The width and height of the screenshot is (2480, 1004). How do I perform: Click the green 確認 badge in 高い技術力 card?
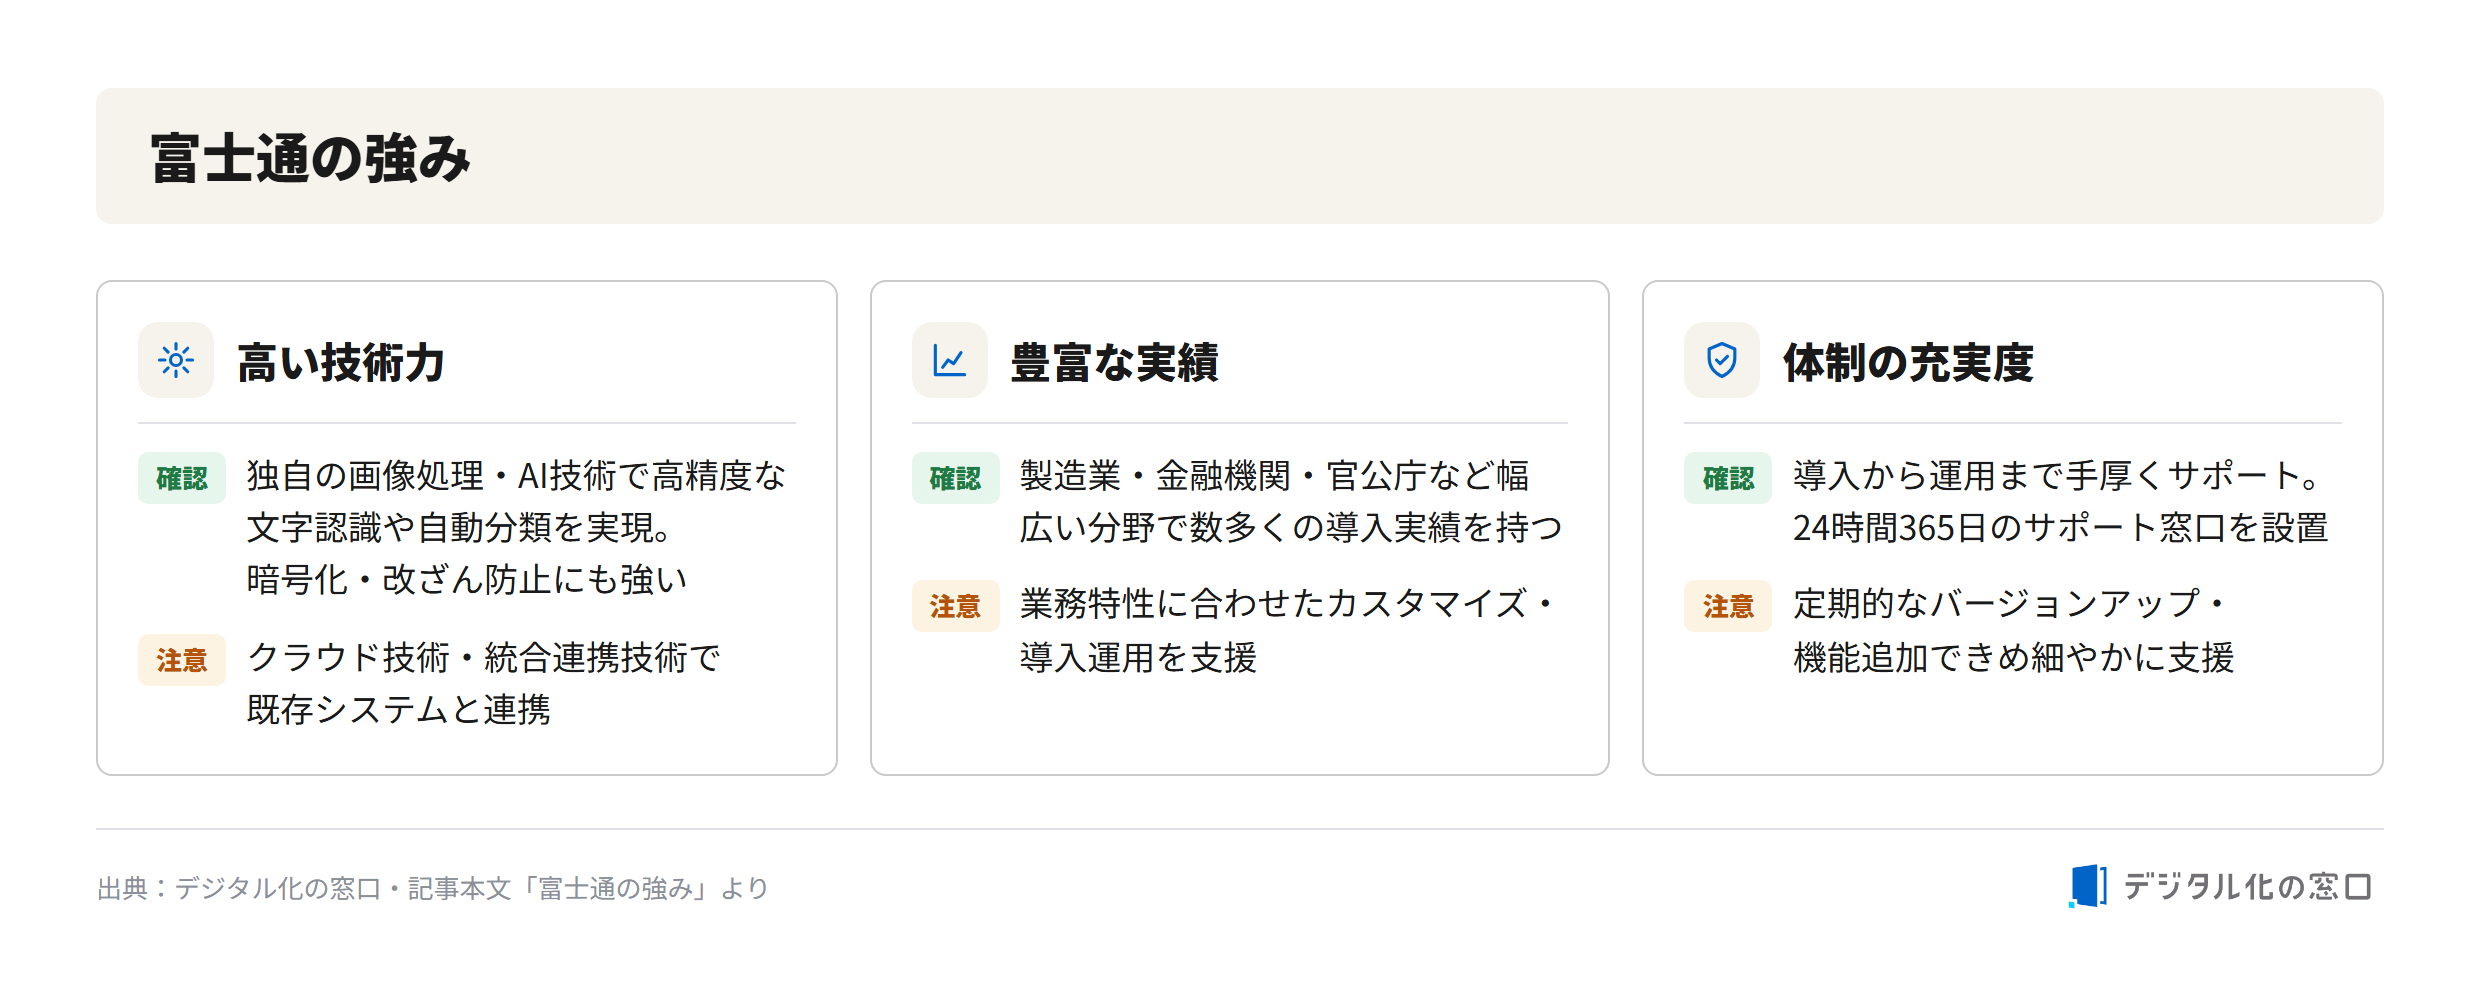point(182,478)
